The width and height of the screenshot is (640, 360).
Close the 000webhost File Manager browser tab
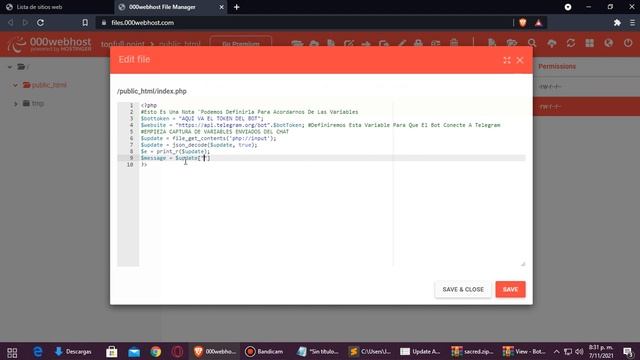221,7
